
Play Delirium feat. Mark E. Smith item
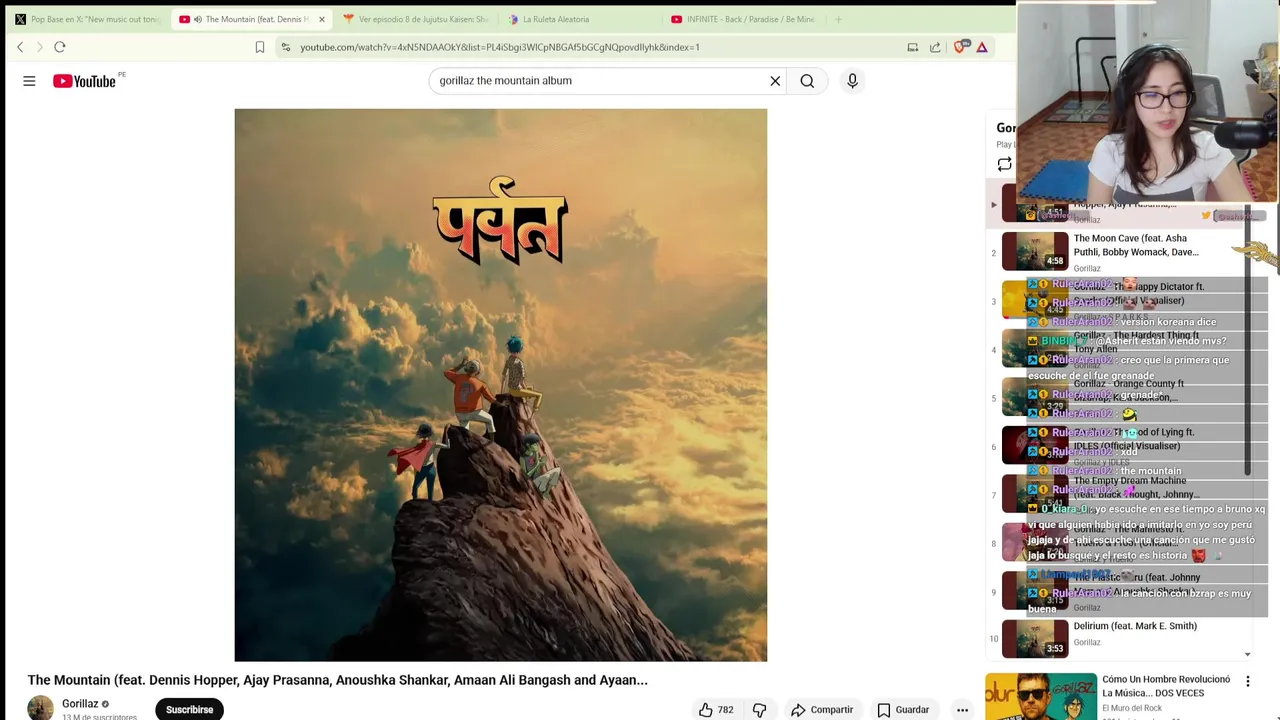(1120, 638)
